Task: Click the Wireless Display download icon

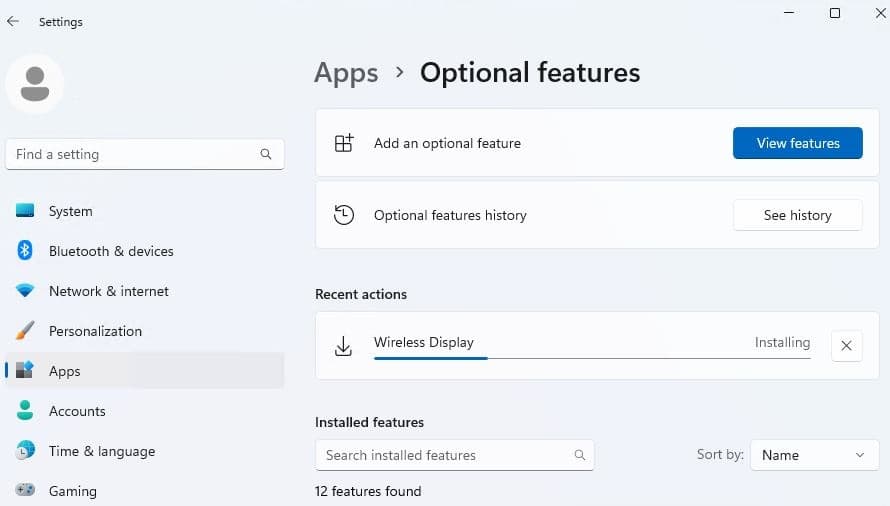Action: 343,346
